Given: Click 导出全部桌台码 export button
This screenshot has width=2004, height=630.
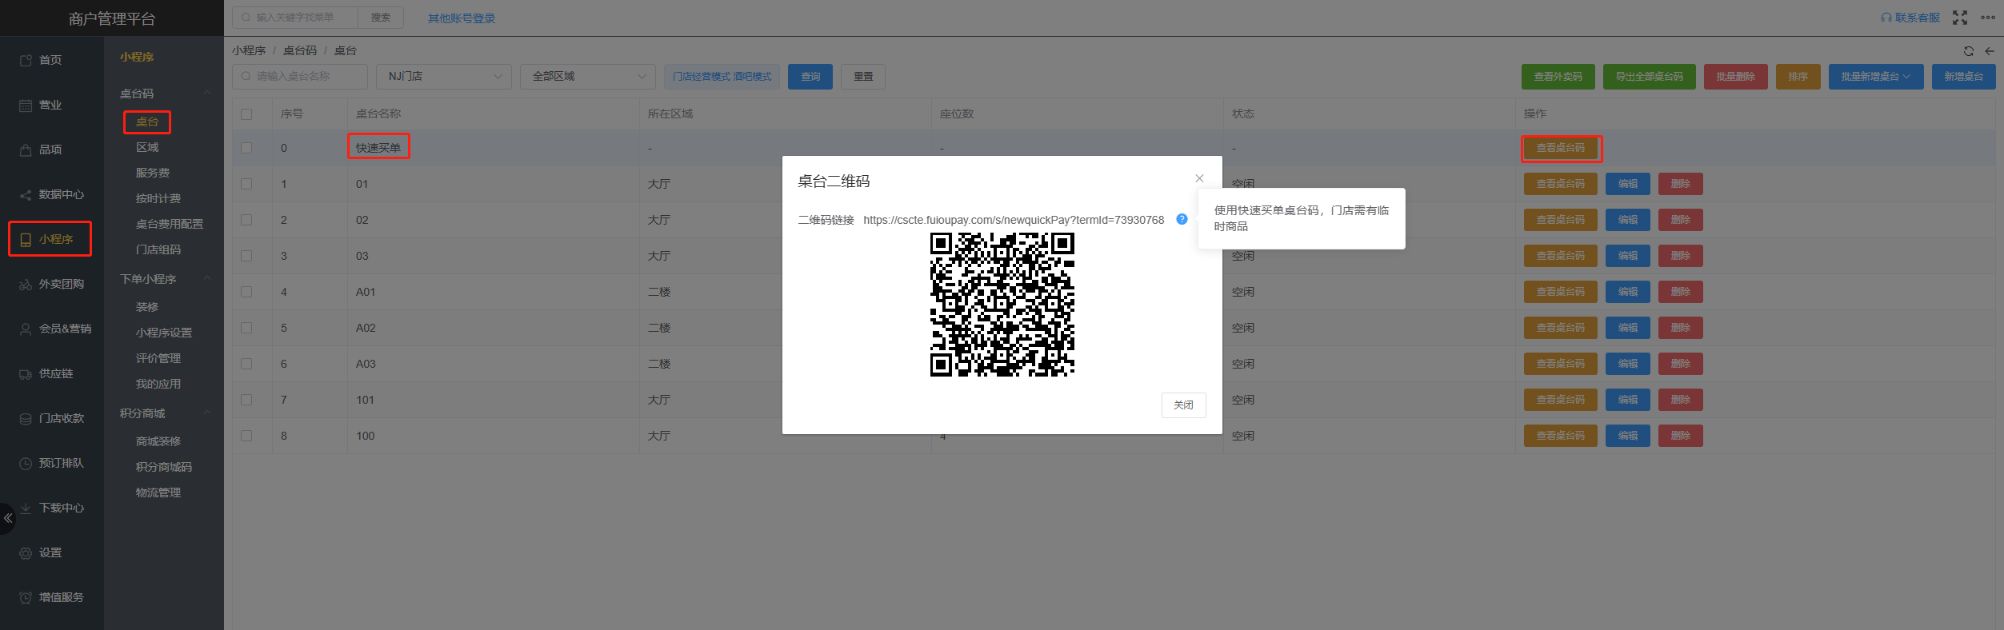Looking at the screenshot, I should pos(1649,77).
